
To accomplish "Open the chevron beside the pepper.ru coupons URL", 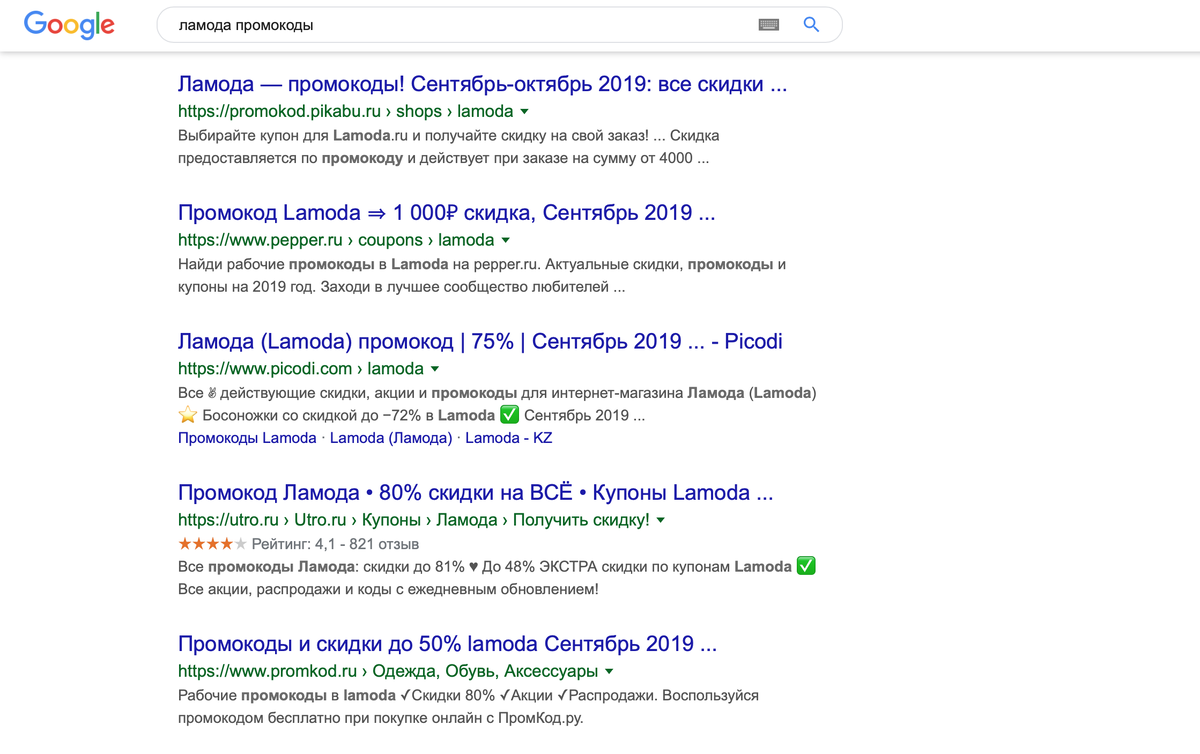I will [x=506, y=239].
